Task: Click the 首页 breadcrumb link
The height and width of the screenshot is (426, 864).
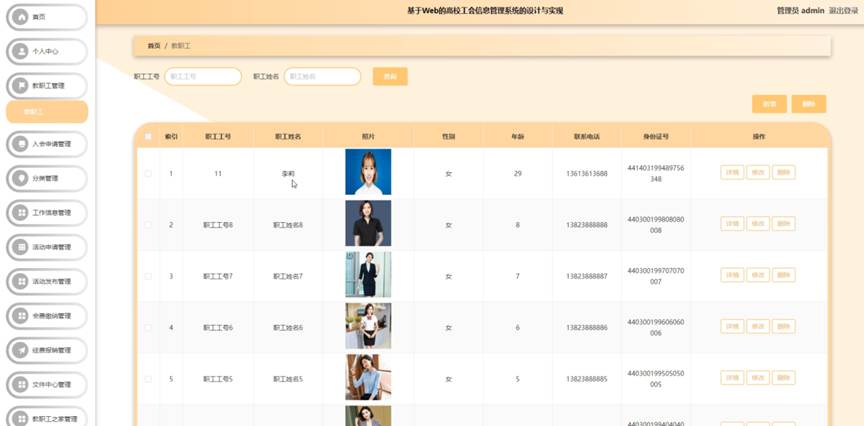Action: (x=154, y=46)
